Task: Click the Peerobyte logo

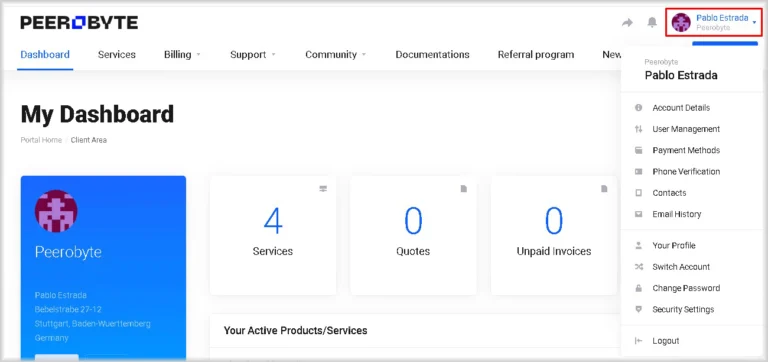Action: (79, 23)
